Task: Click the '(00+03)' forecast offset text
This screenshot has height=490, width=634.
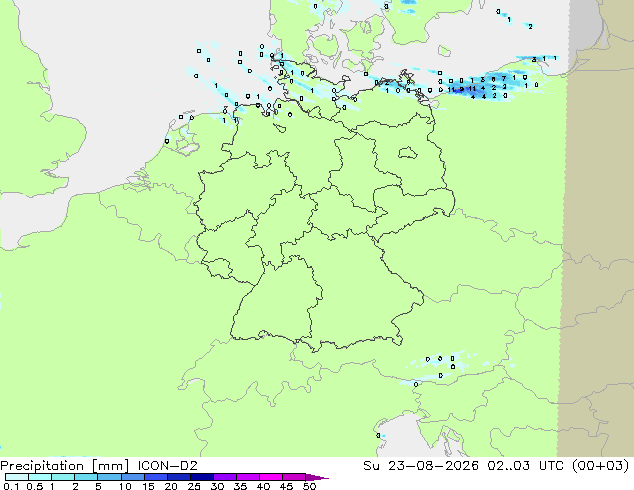Action: point(600,466)
